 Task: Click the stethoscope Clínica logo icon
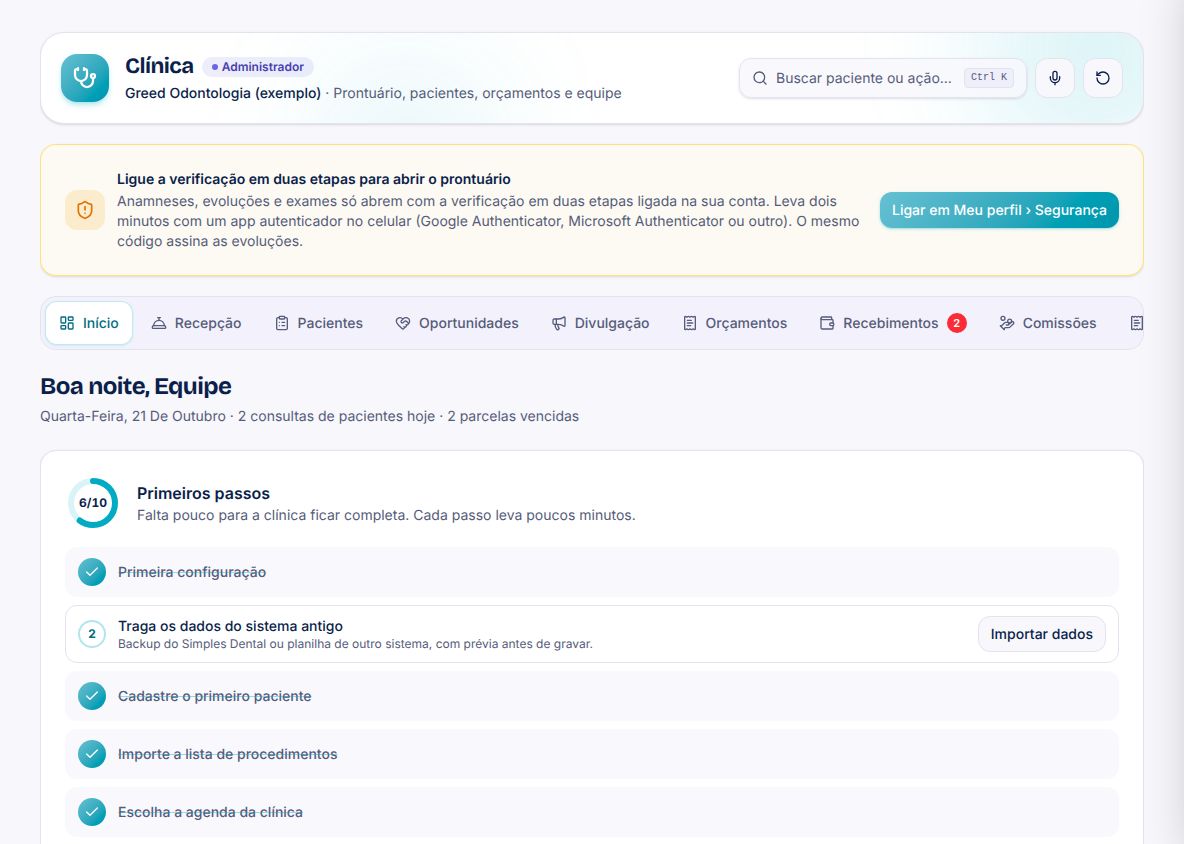point(85,78)
